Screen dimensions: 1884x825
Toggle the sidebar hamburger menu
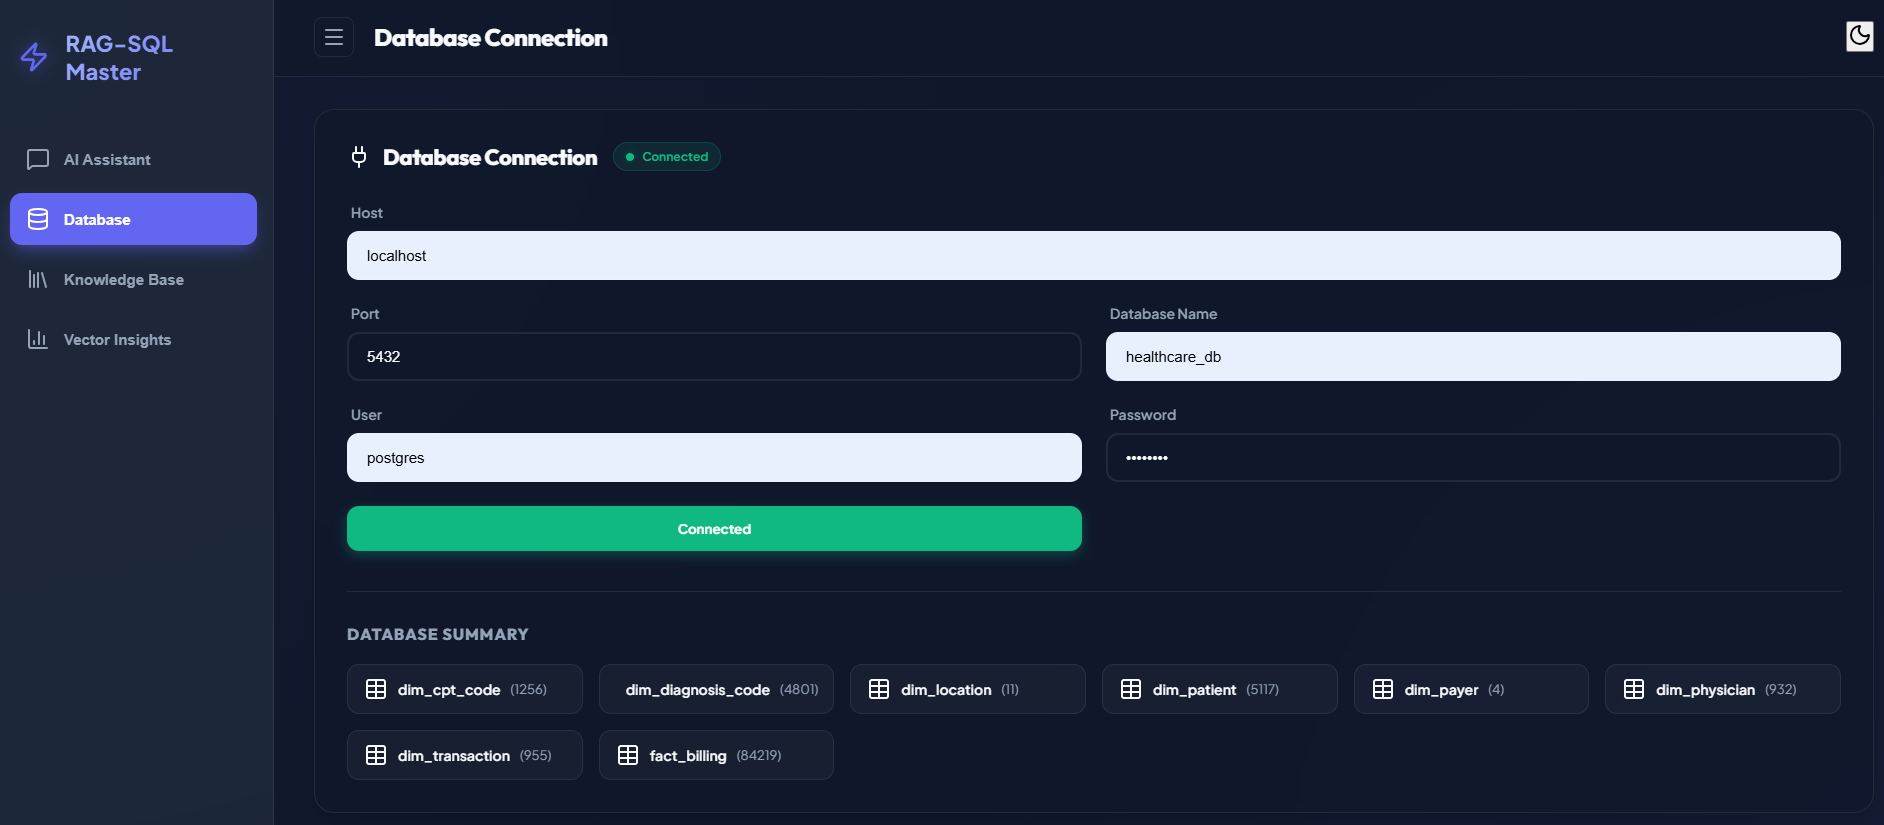pyautogui.click(x=334, y=37)
